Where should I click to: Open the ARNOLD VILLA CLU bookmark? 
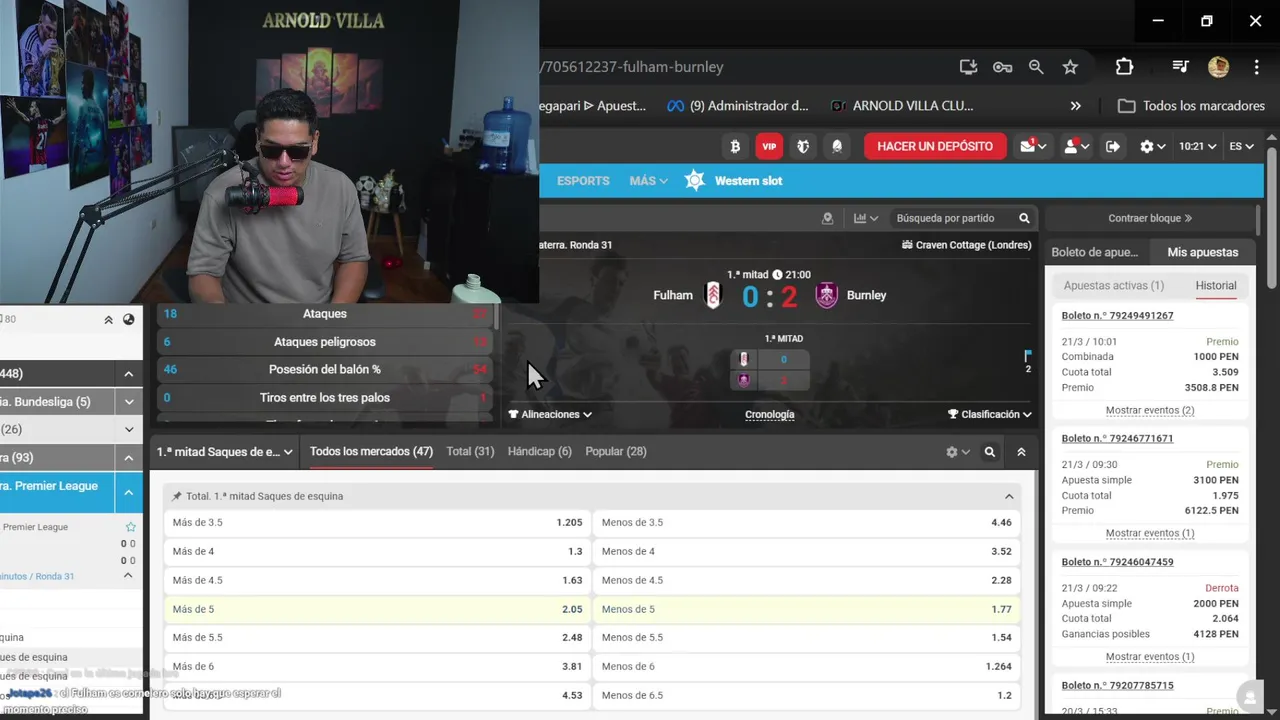tap(901, 106)
